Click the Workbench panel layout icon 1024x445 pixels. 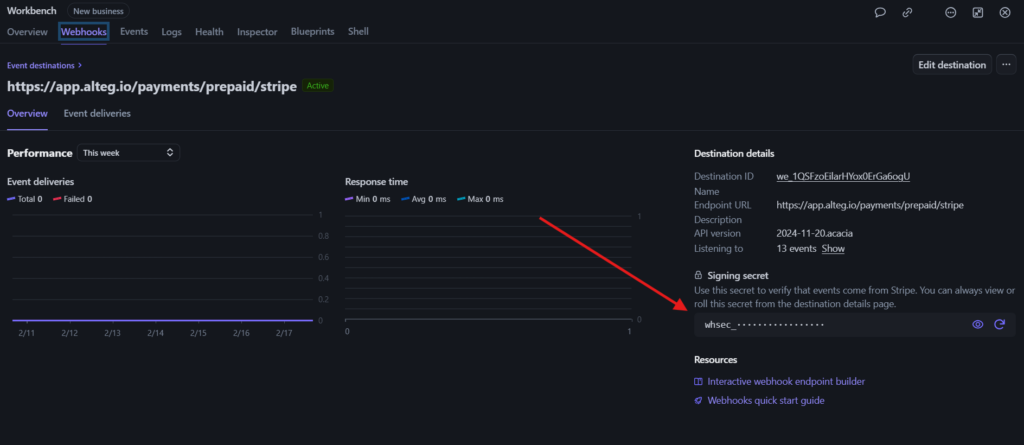point(977,12)
